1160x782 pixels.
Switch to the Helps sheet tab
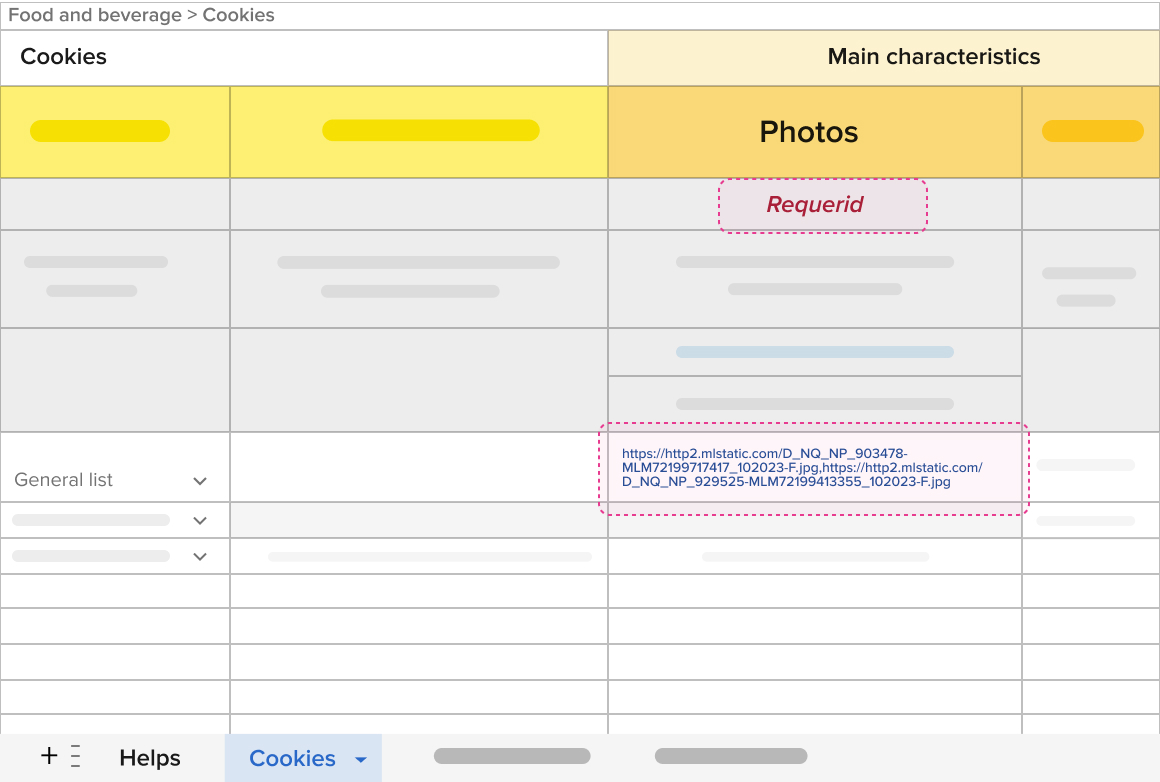[150, 759]
